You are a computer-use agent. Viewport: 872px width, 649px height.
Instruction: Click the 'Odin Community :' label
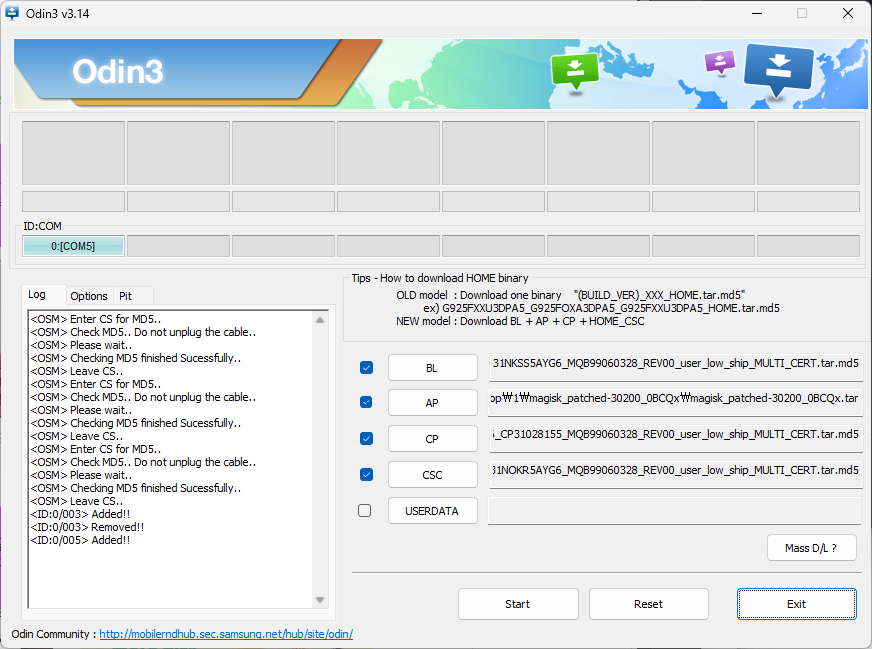click(54, 634)
